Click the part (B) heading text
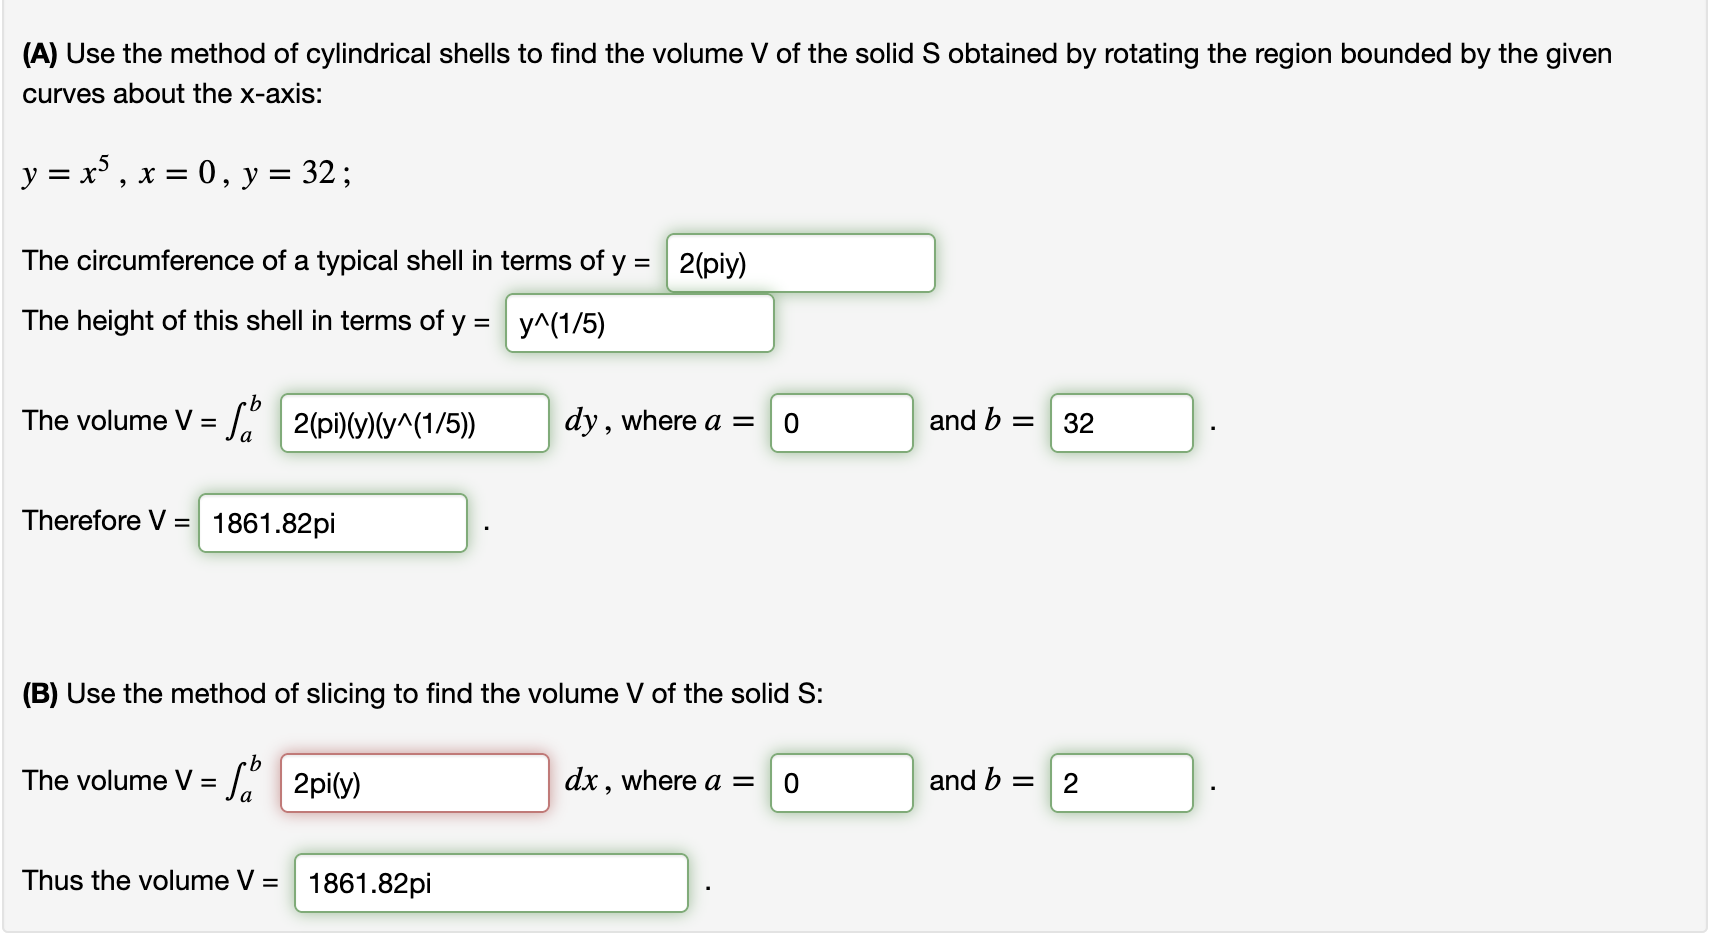The height and width of the screenshot is (936, 1716). 44,693
